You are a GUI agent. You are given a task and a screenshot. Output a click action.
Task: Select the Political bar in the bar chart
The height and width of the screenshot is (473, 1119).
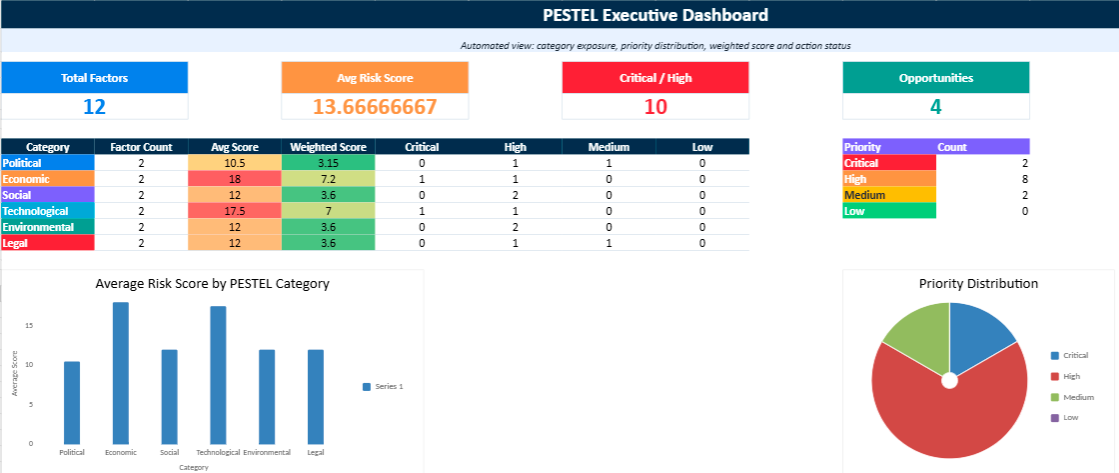tap(71, 402)
